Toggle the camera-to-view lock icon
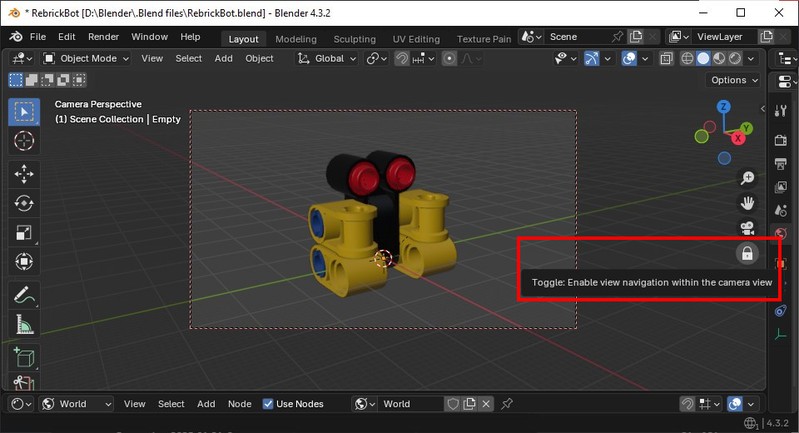The width and height of the screenshot is (799, 433). [x=747, y=254]
